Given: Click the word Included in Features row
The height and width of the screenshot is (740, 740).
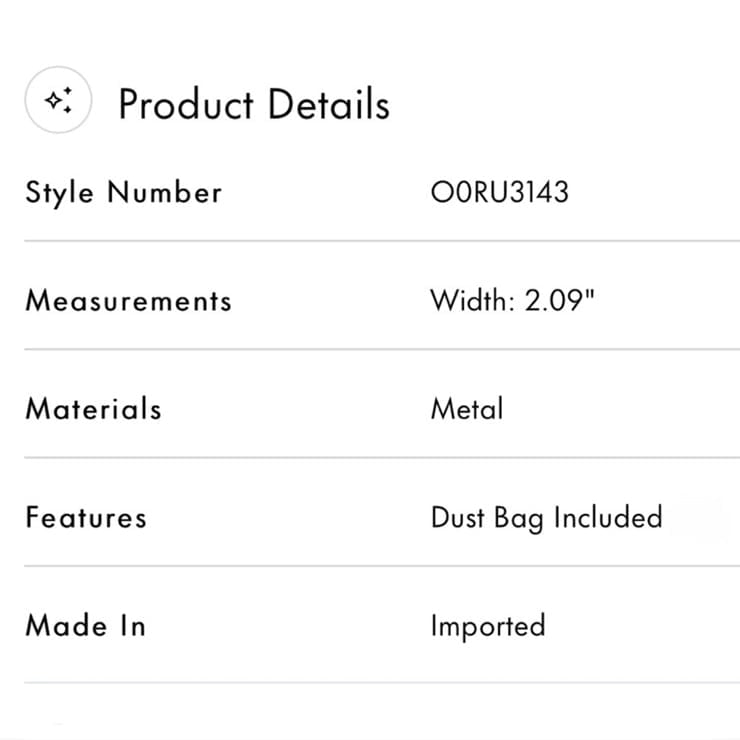Looking at the screenshot, I should click(608, 517).
